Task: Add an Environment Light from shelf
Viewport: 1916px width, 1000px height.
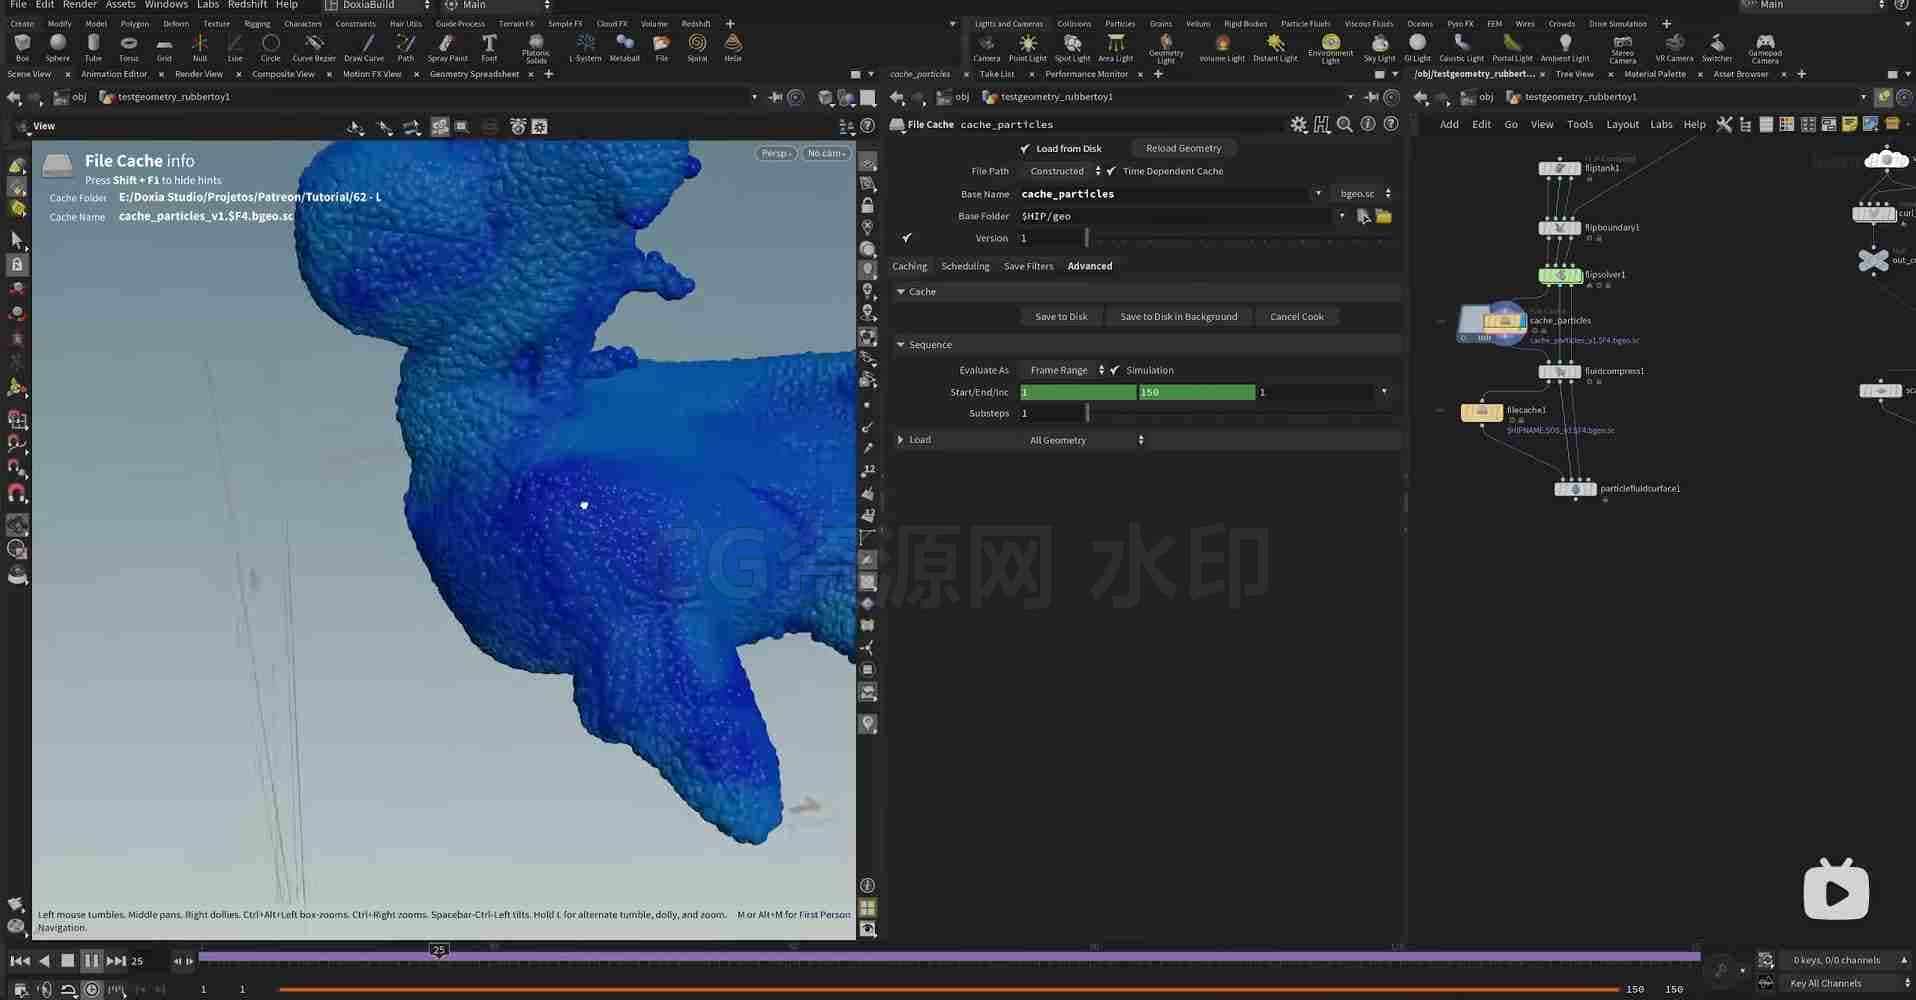Action: coord(1330,48)
